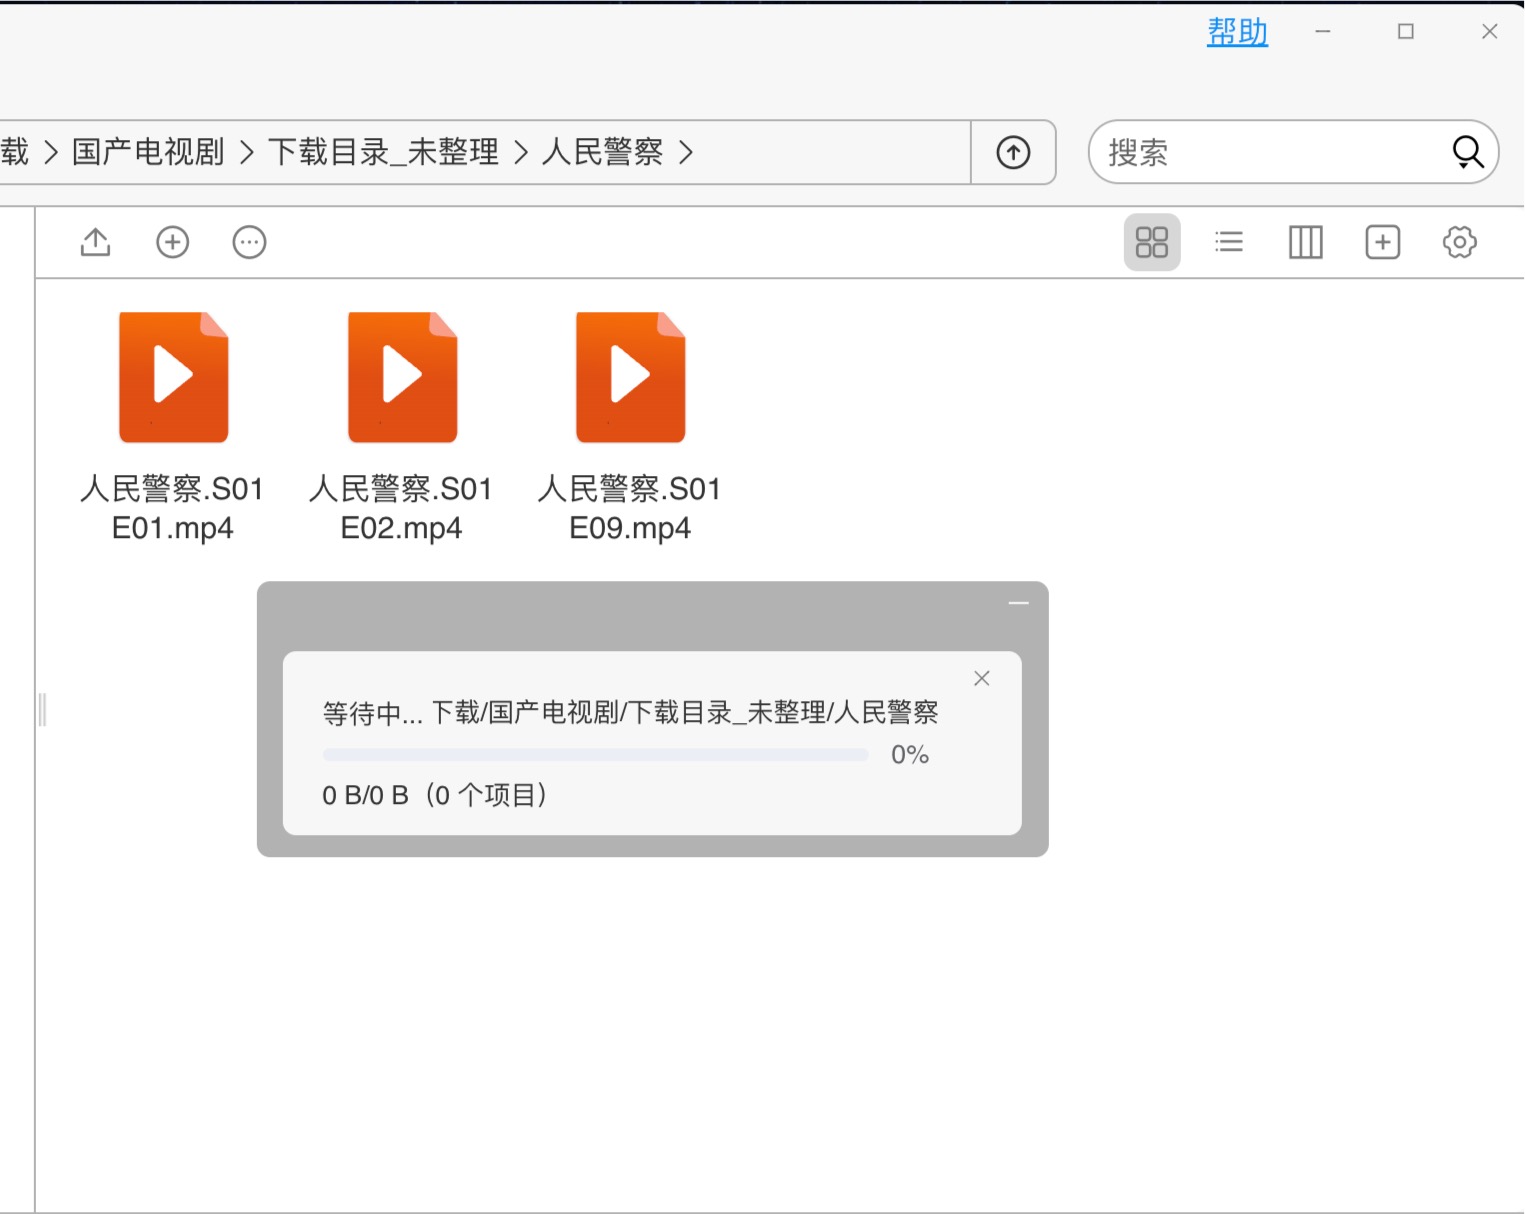
Task: Minimize the transfer progress panel
Action: pyautogui.click(x=1019, y=603)
